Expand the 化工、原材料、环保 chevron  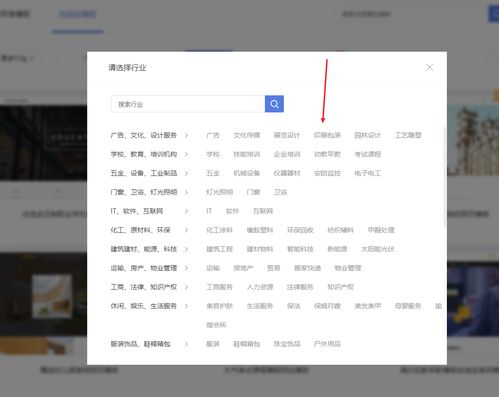[186, 230]
